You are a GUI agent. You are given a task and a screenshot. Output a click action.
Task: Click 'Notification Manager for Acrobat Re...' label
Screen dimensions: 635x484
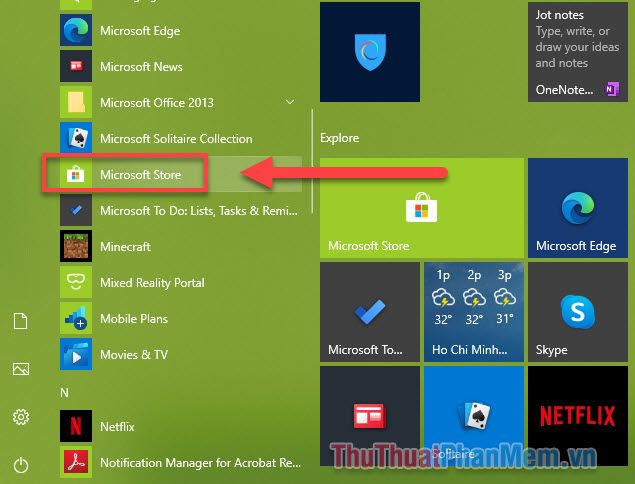pyautogui.click(x=200, y=463)
